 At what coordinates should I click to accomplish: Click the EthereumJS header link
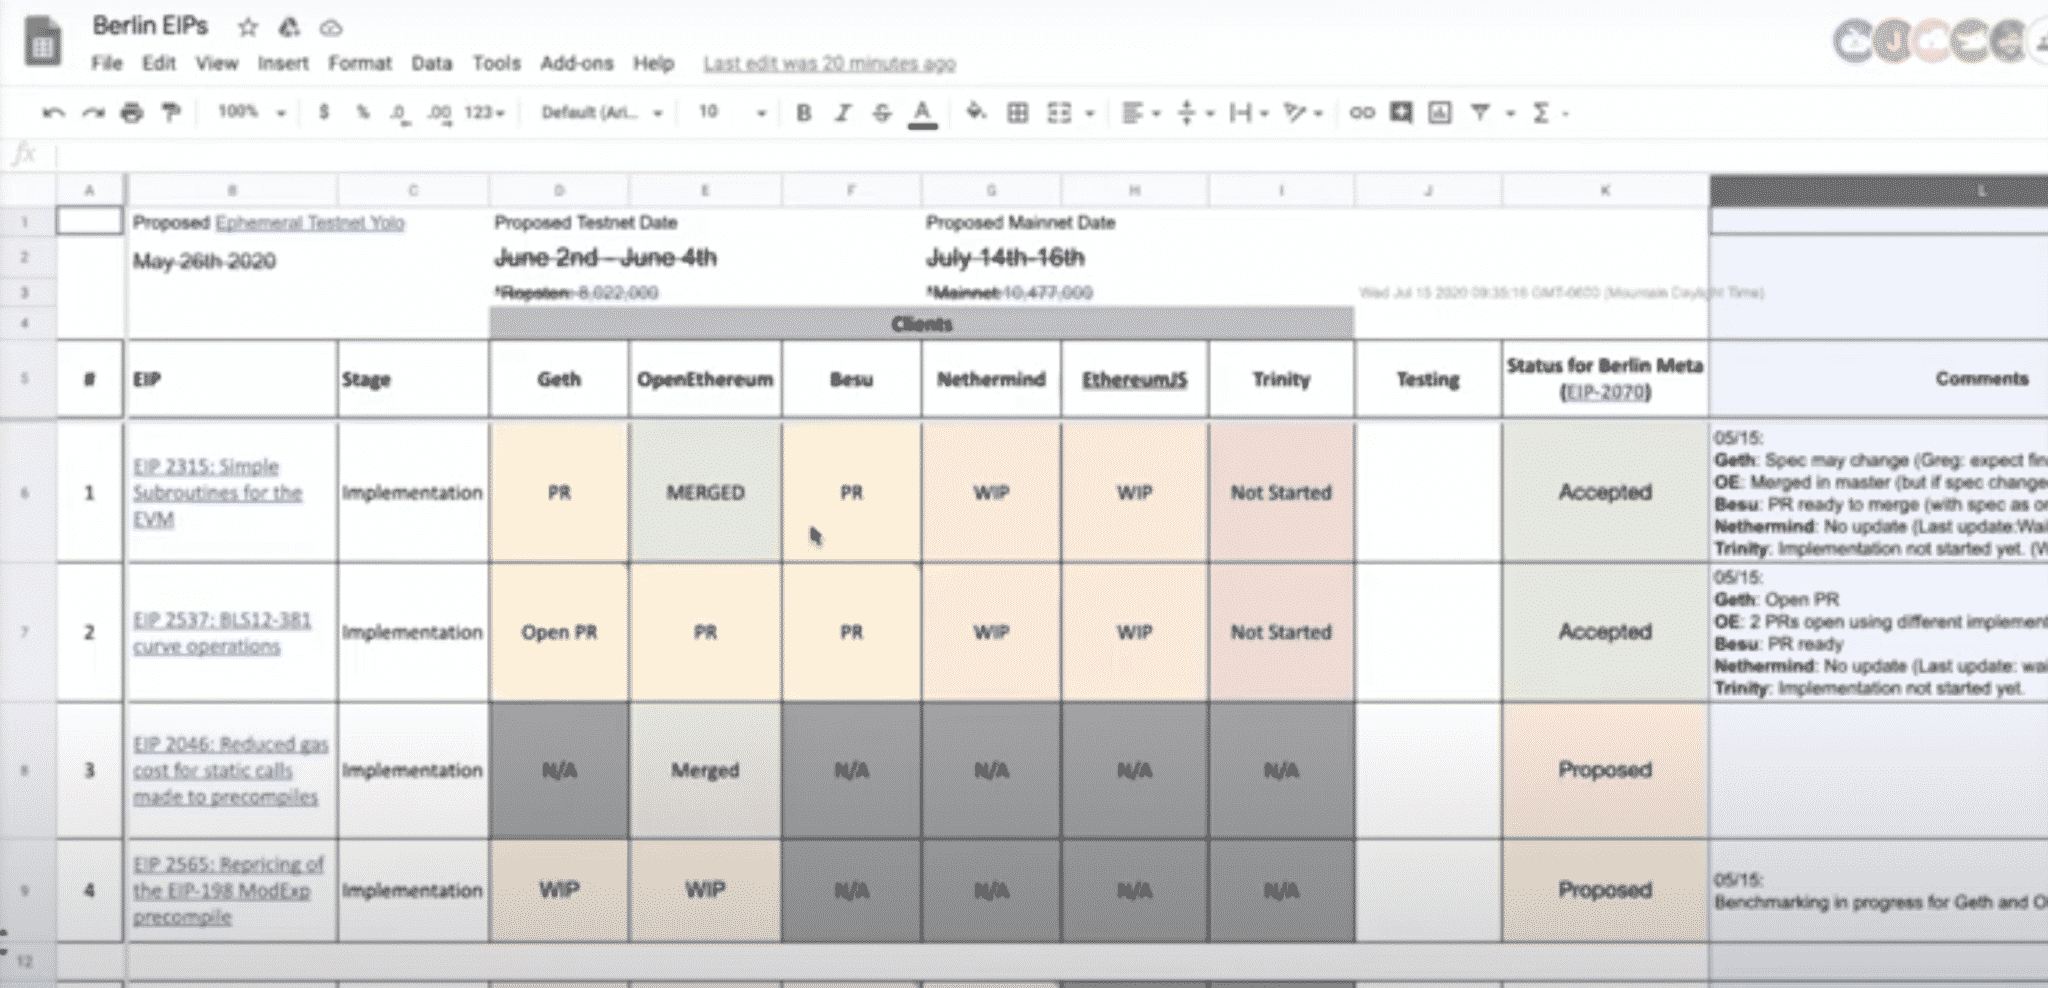tap(1134, 379)
